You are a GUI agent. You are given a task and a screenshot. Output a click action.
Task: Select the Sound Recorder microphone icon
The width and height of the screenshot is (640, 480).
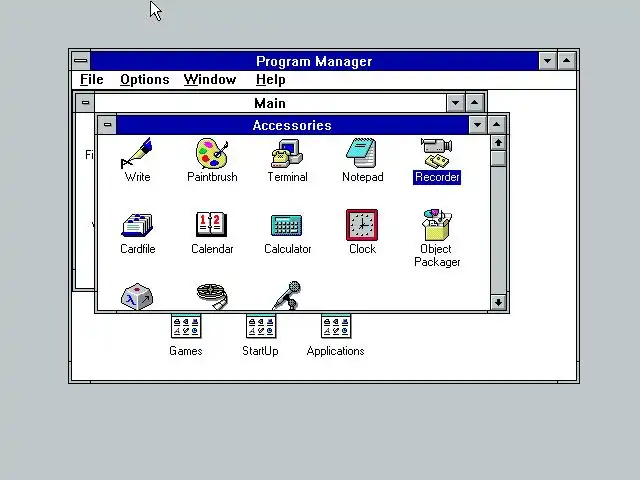pyautogui.click(x=287, y=296)
